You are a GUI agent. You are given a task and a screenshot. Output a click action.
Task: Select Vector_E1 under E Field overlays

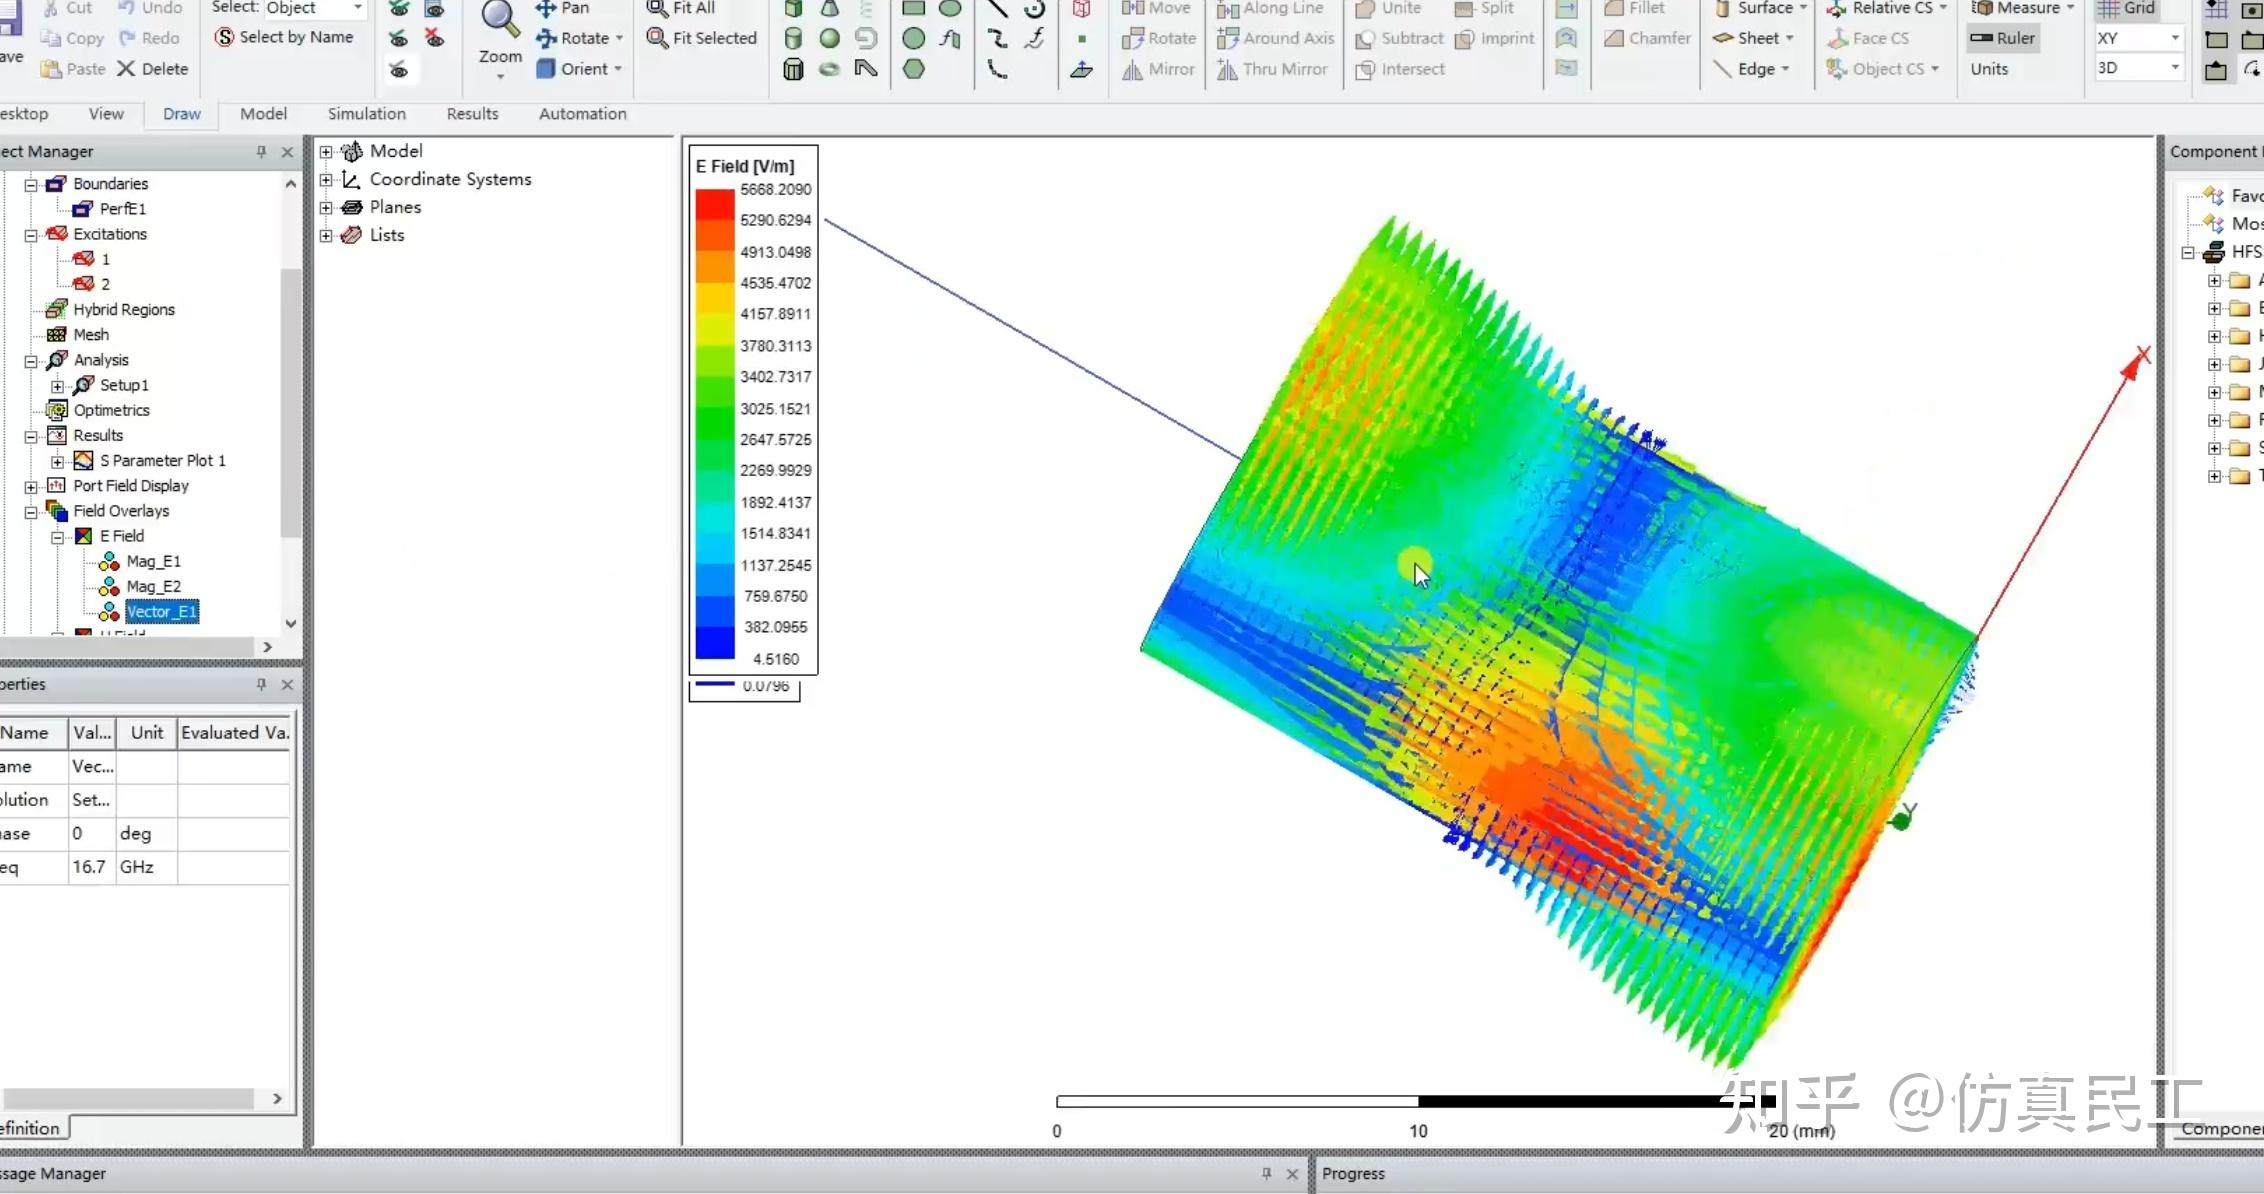(161, 611)
